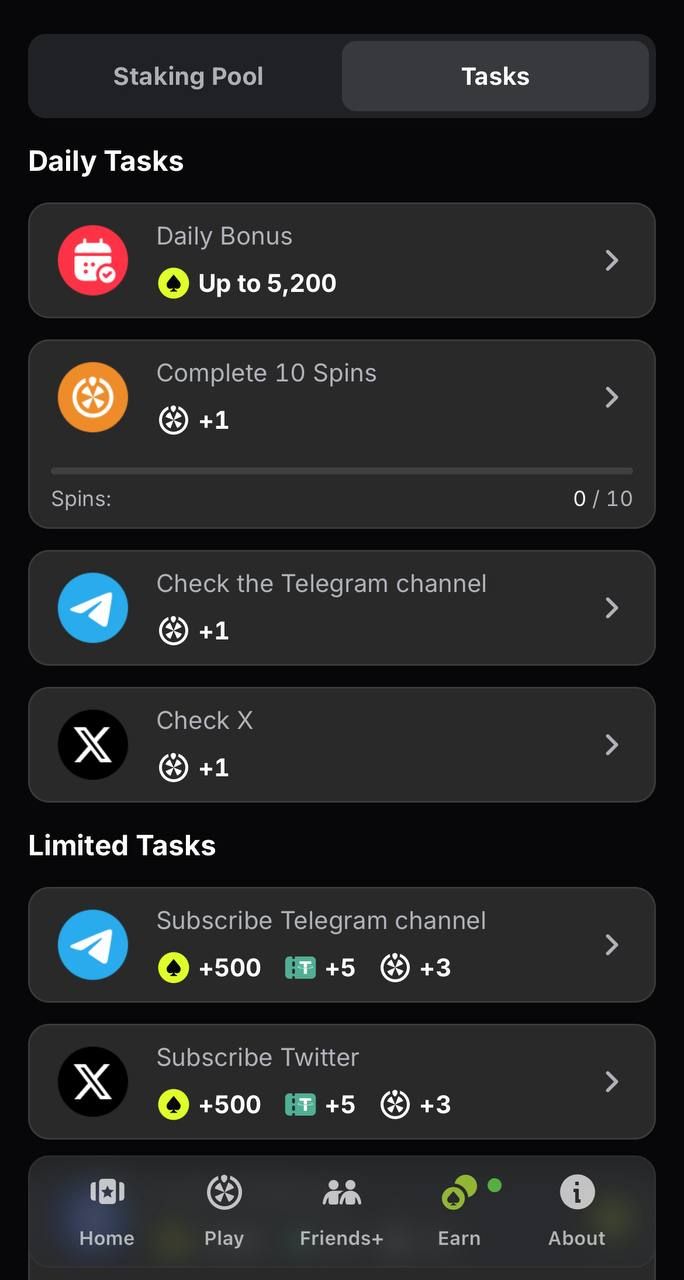
Task: Tap the Telegram icon for Subscribe Telegram channel
Action: click(x=93, y=944)
